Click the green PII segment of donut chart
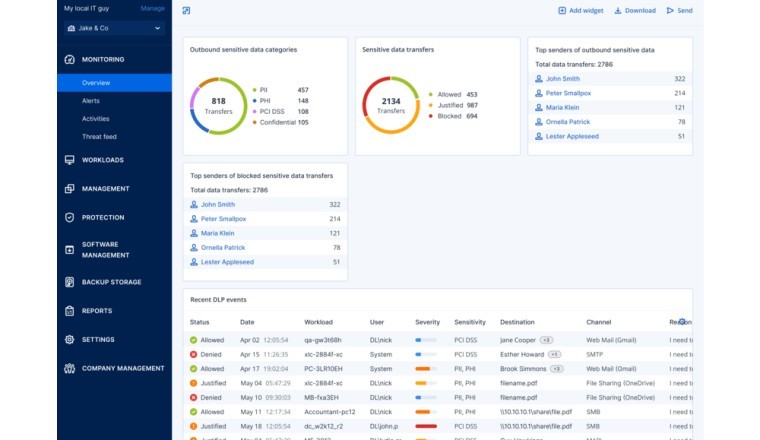The height and width of the screenshot is (440, 760). click(x=236, y=118)
